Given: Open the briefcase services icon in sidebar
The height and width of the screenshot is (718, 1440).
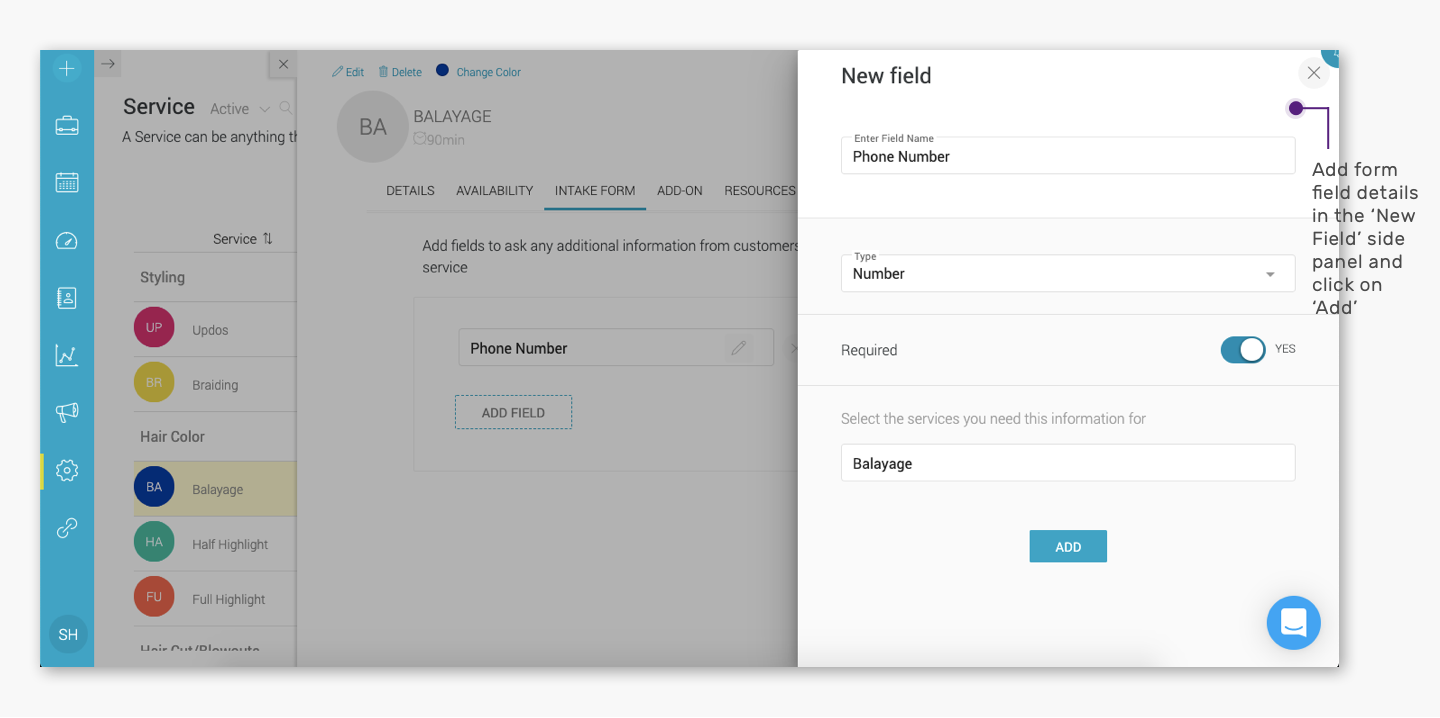Looking at the screenshot, I should [67, 126].
